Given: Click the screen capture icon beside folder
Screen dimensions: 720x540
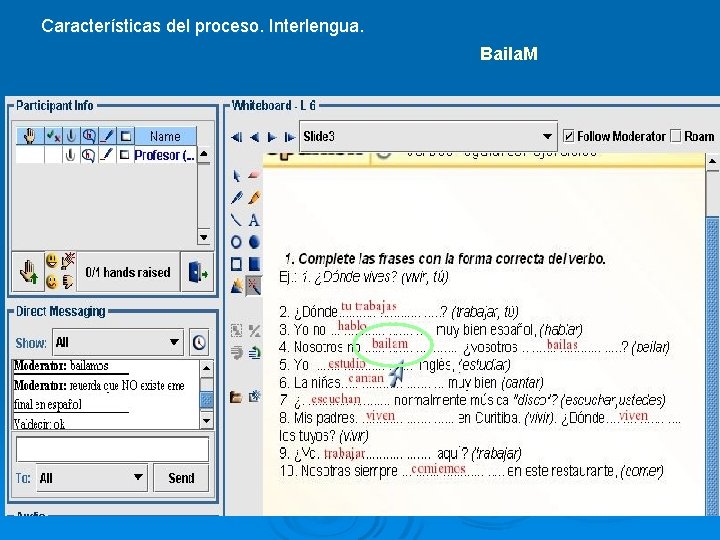Looking at the screenshot, I should tap(254, 397).
